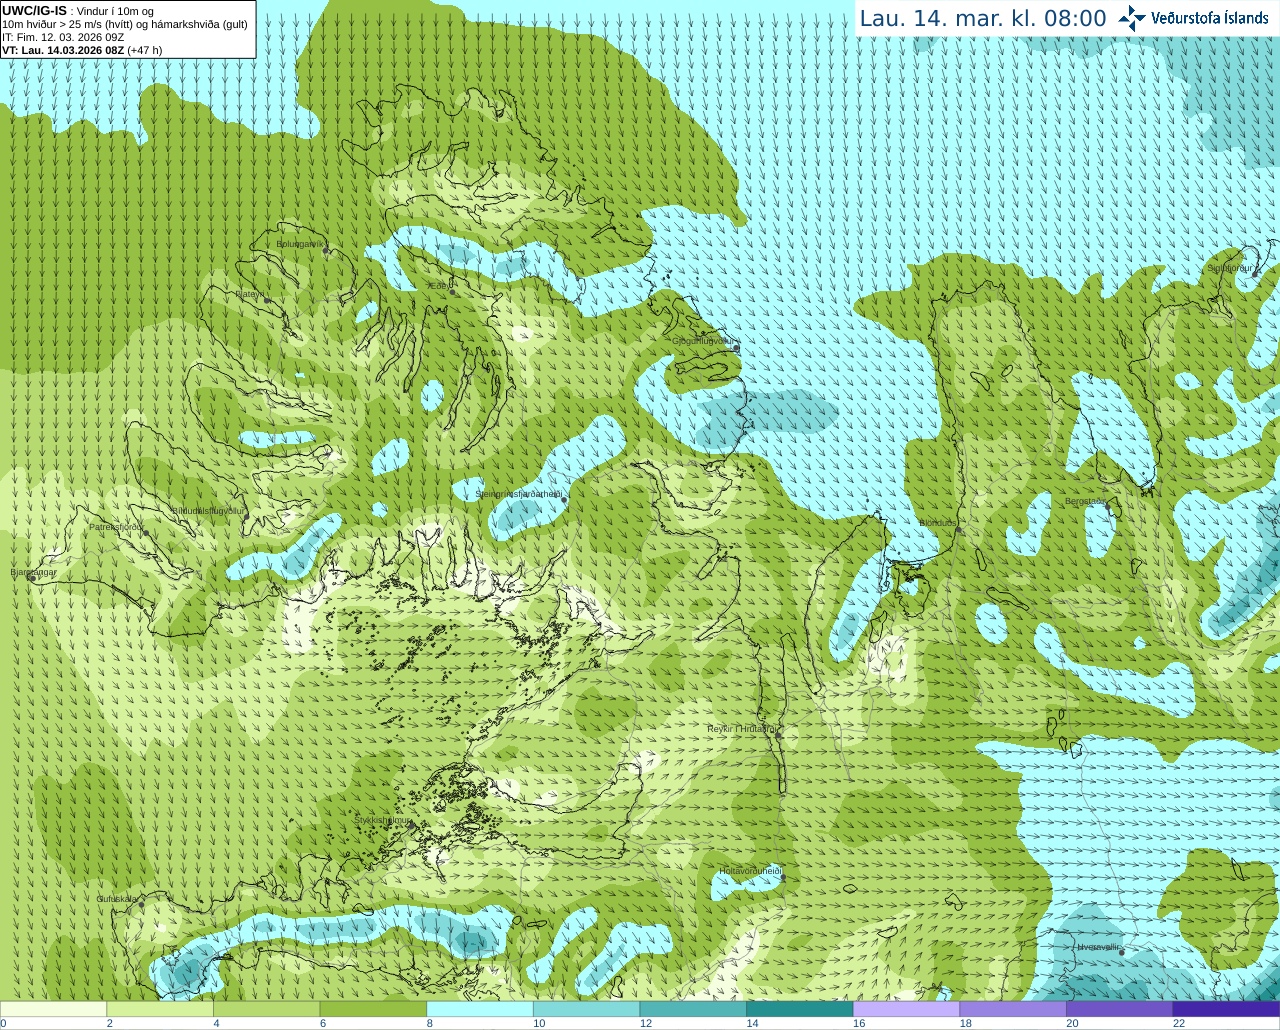Image resolution: width=1280 pixels, height=1030 pixels.
Task: Pick the 8–10 m/s light cyan legend swatch
Action: 479,1009
